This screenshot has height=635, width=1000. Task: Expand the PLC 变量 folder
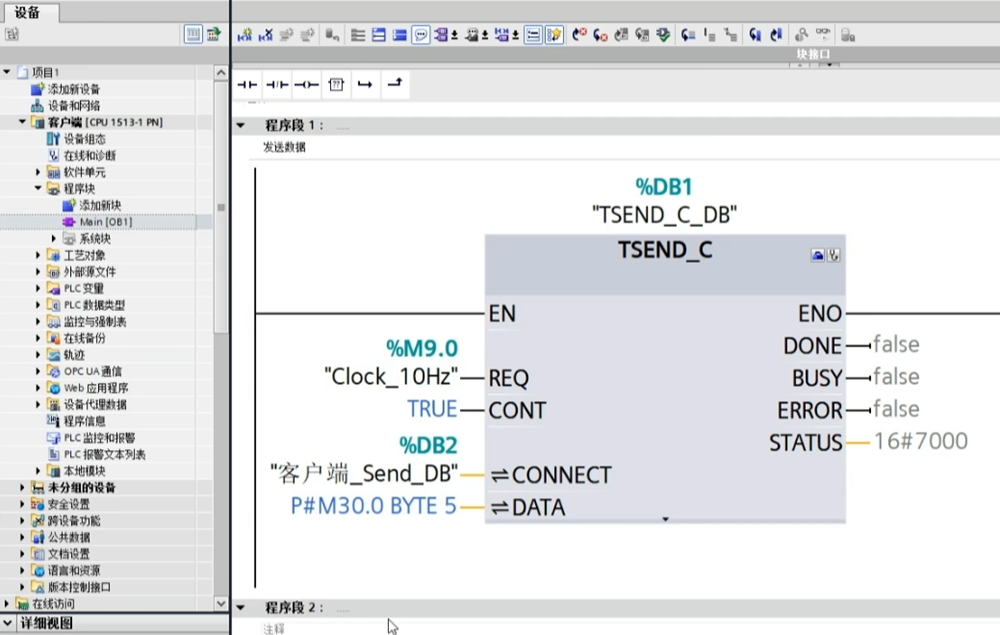39,288
